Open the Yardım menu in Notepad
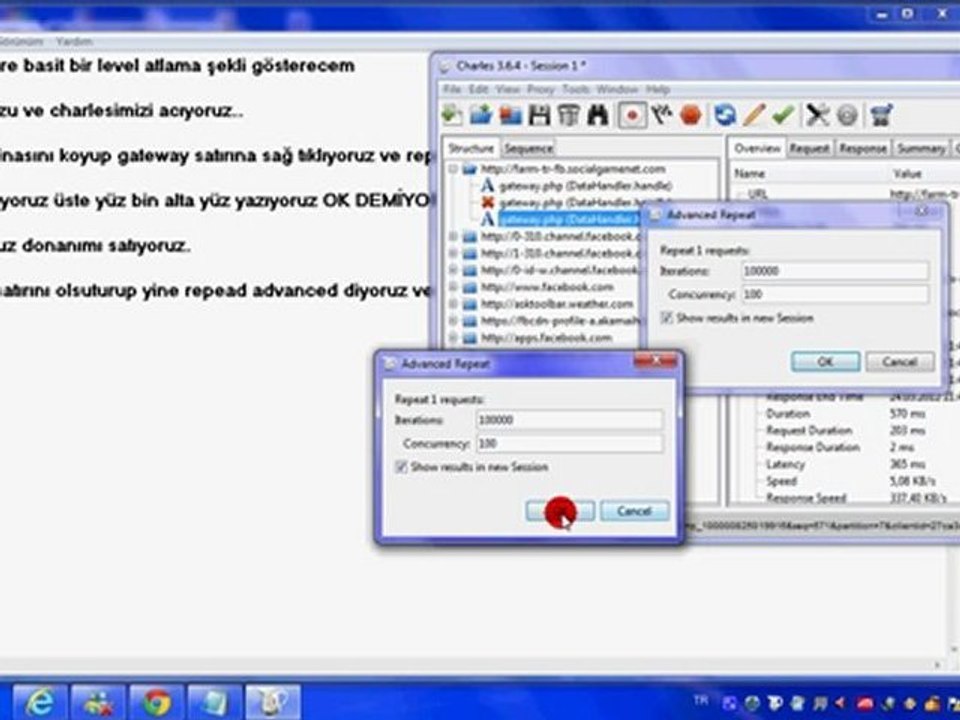Screen dimensions: 960x720 (74, 42)
